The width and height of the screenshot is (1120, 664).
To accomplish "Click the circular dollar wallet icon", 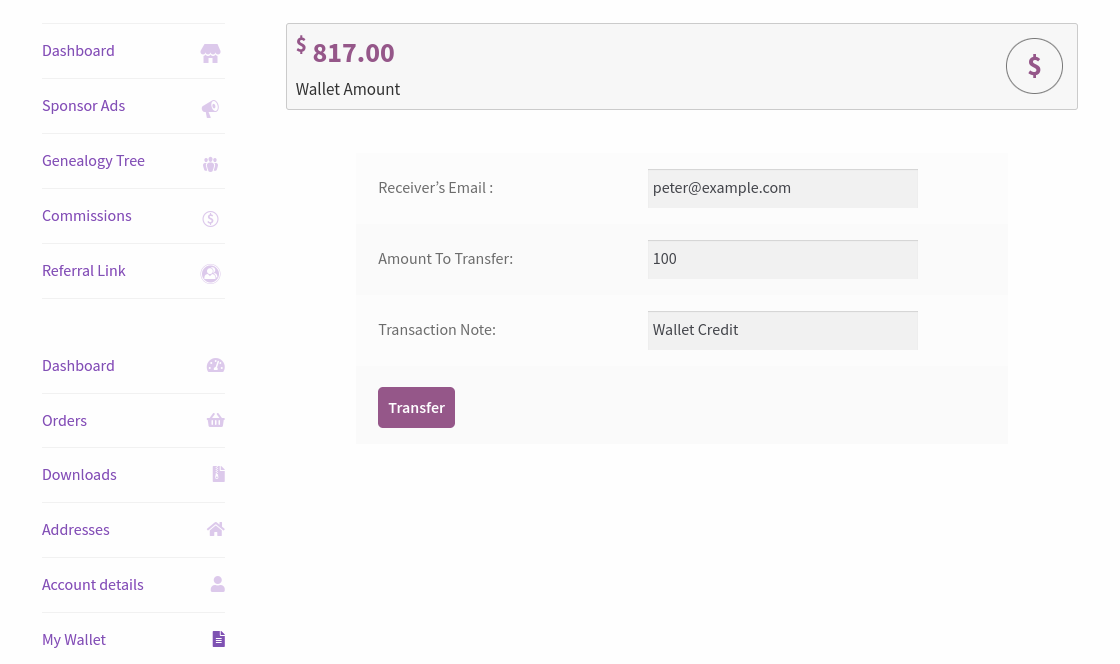I will pos(1034,65).
